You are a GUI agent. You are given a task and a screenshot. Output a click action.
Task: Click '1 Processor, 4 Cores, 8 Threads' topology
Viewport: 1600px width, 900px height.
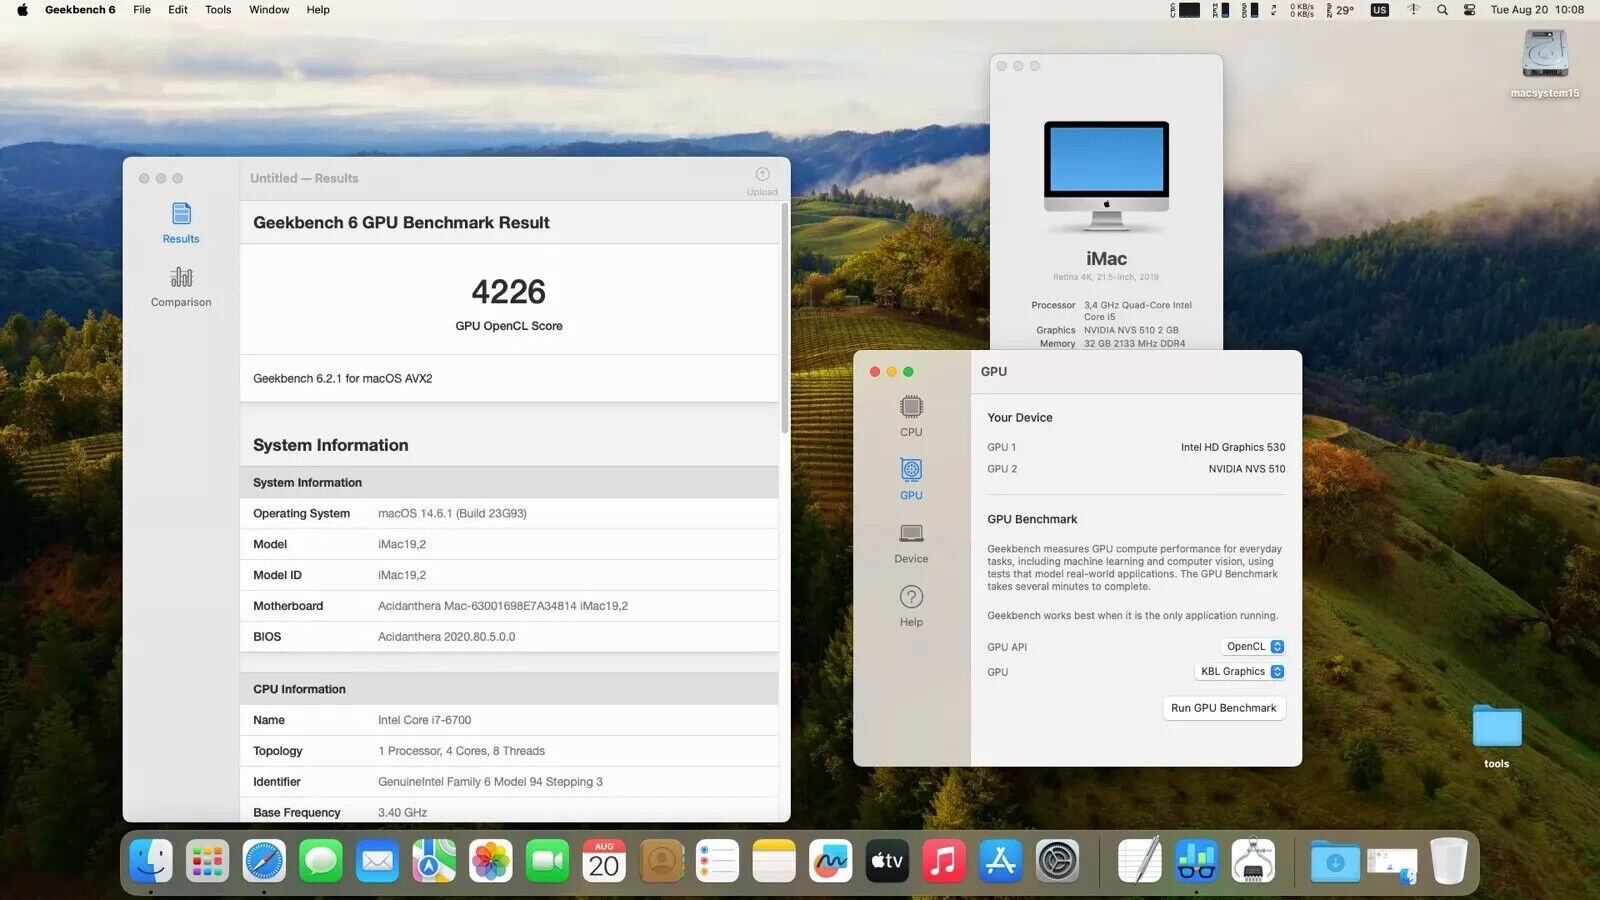pos(461,751)
